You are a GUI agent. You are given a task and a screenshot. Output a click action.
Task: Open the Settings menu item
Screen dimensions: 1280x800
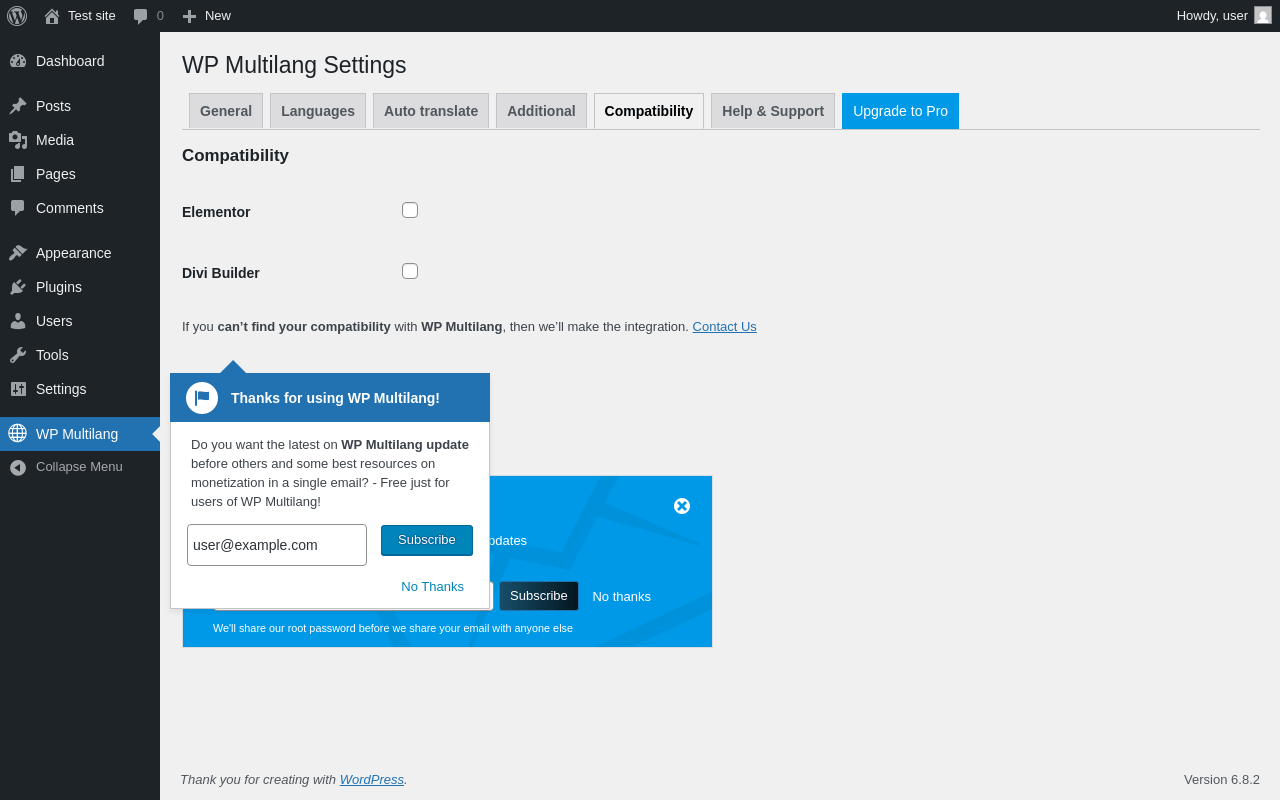tap(80, 389)
